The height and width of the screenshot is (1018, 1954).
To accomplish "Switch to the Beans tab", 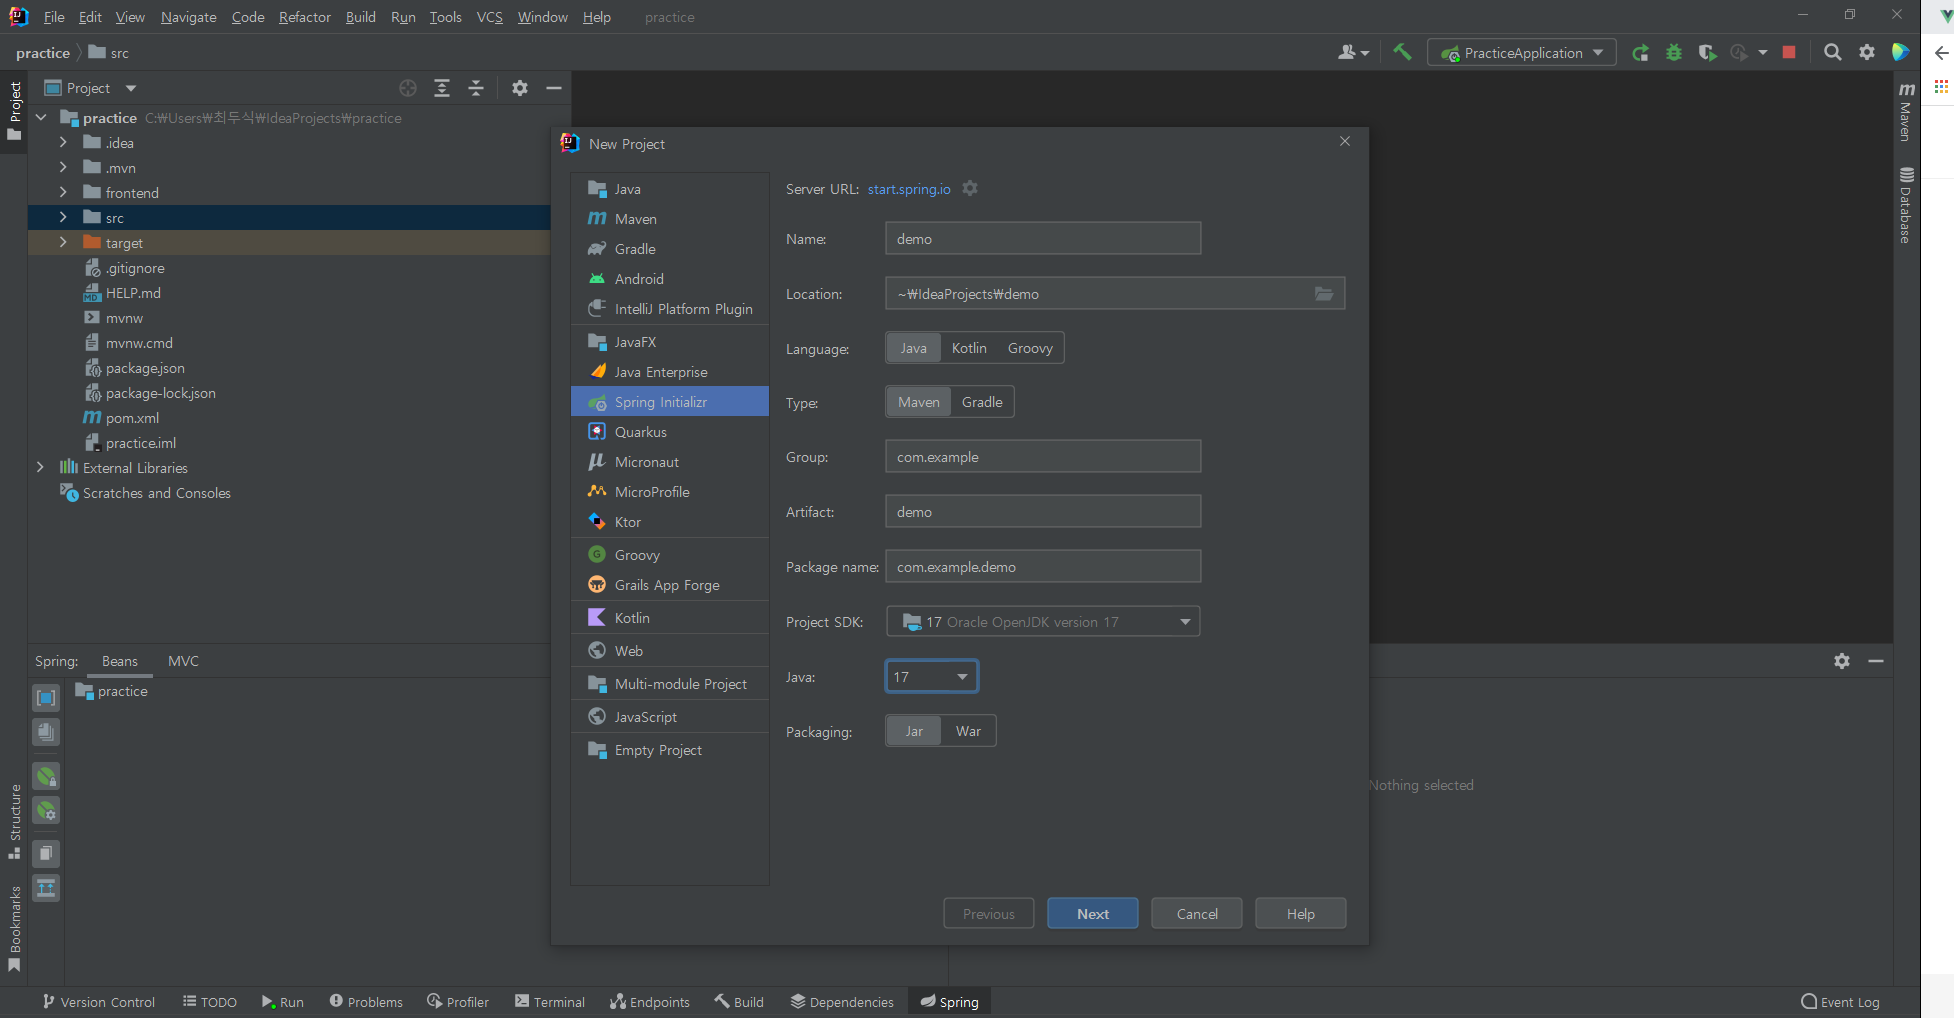I will [x=120, y=661].
